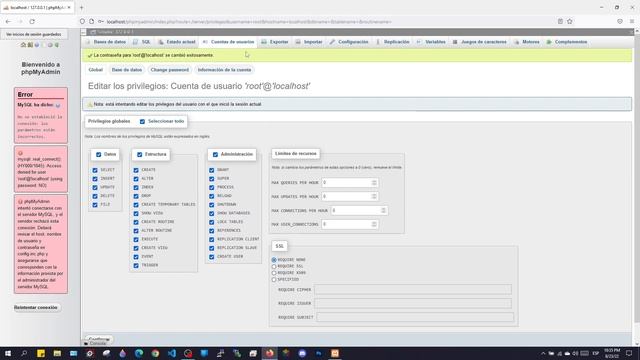Toggle the Seleccionar todo checkbox

(142, 122)
